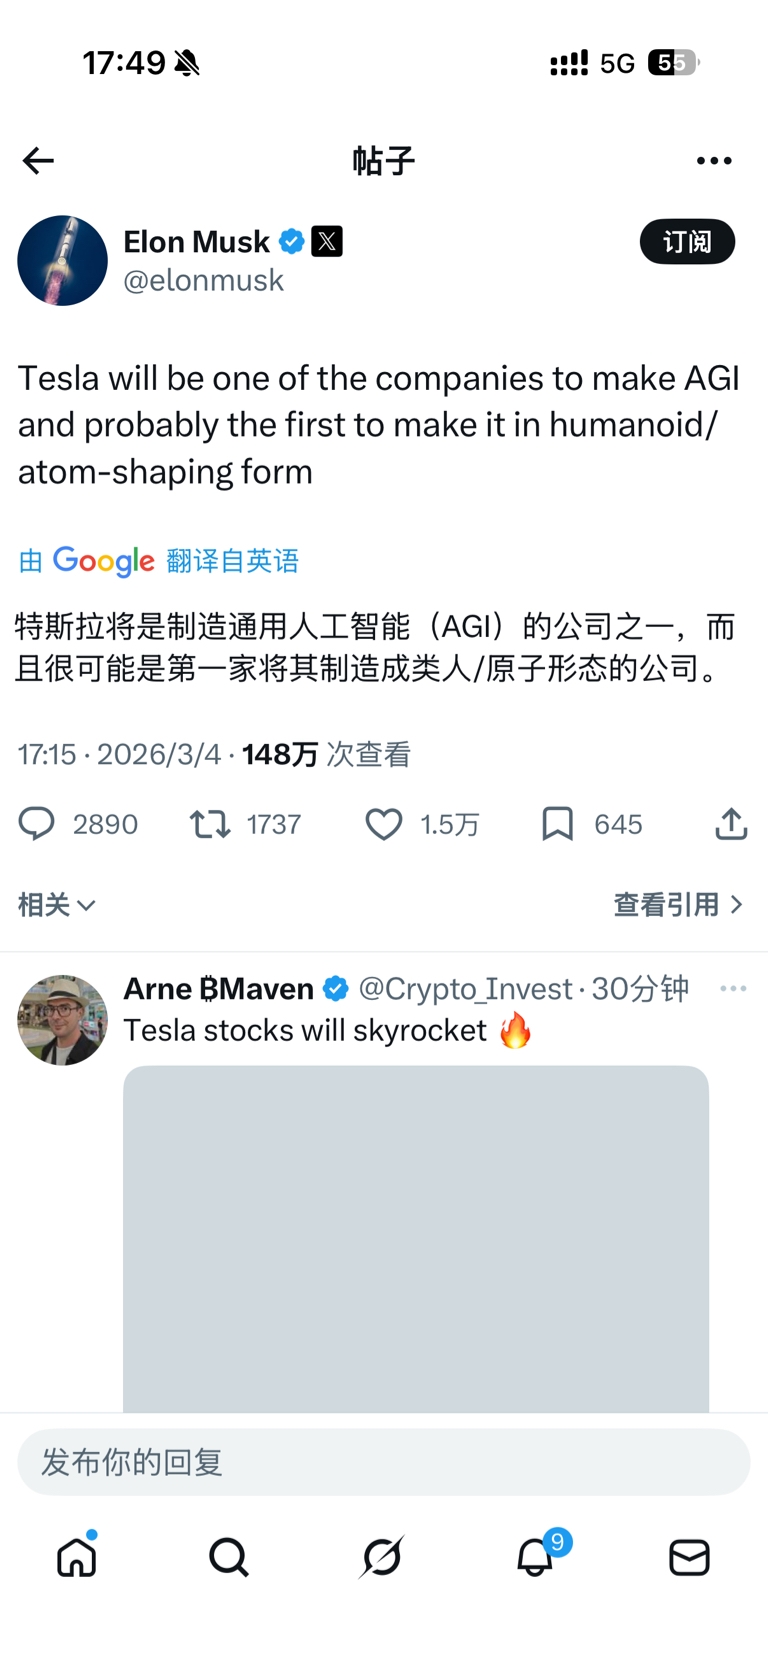Viewport: 768px width, 1670px height.
Task: Tap the X affiliation badge
Action: tap(327, 241)
